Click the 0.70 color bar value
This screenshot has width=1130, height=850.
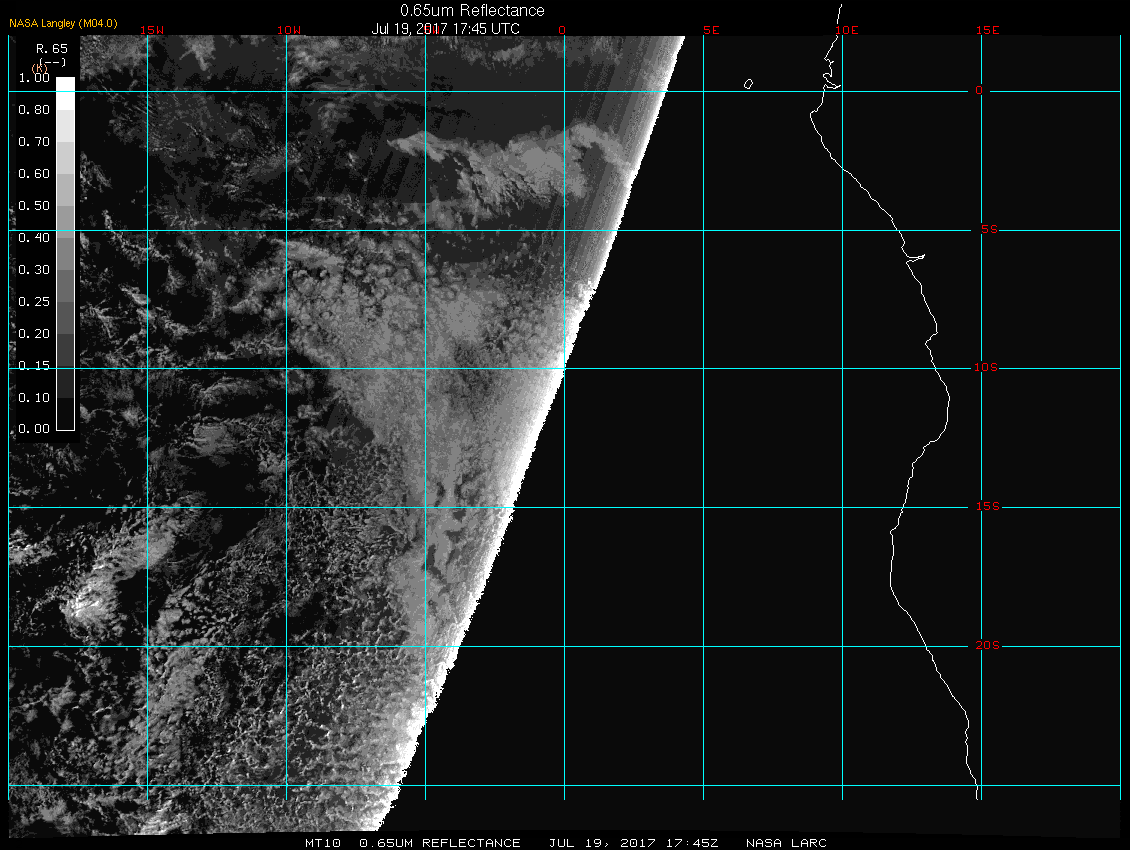click(x=34, y=141)
